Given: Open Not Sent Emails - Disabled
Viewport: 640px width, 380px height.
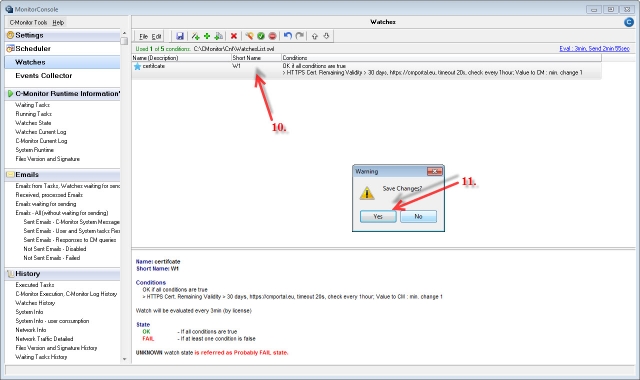Looking at the screenshot, I should click(x=55, y=249).
